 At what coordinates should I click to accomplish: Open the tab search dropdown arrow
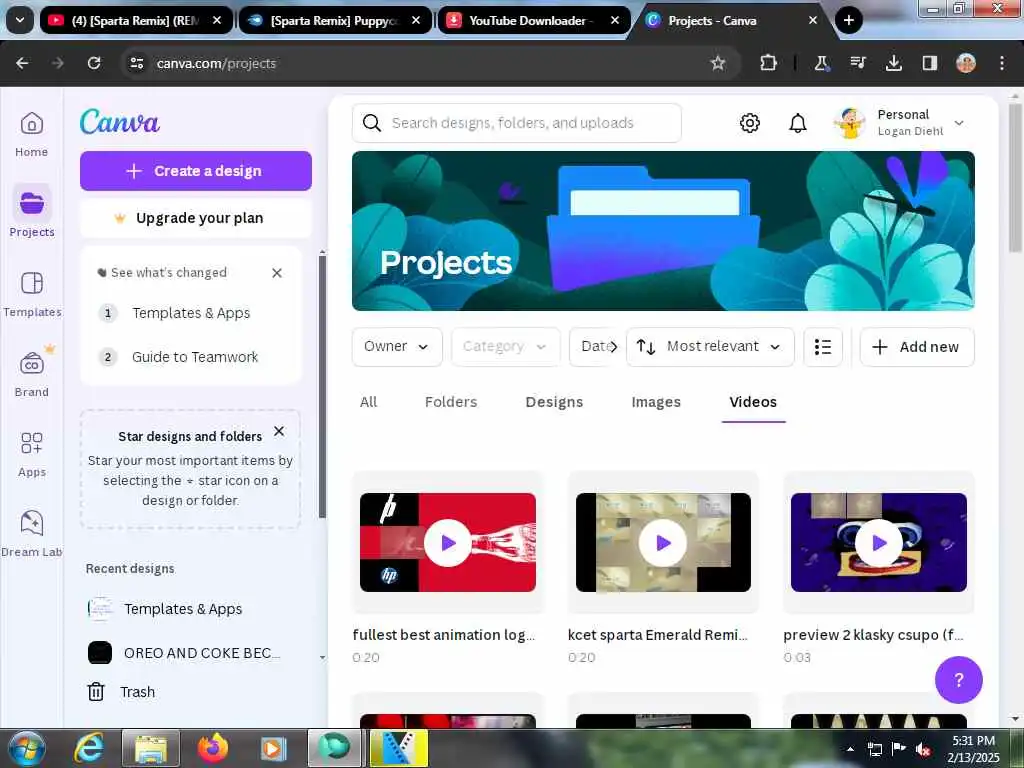click(x=20, y=20)
